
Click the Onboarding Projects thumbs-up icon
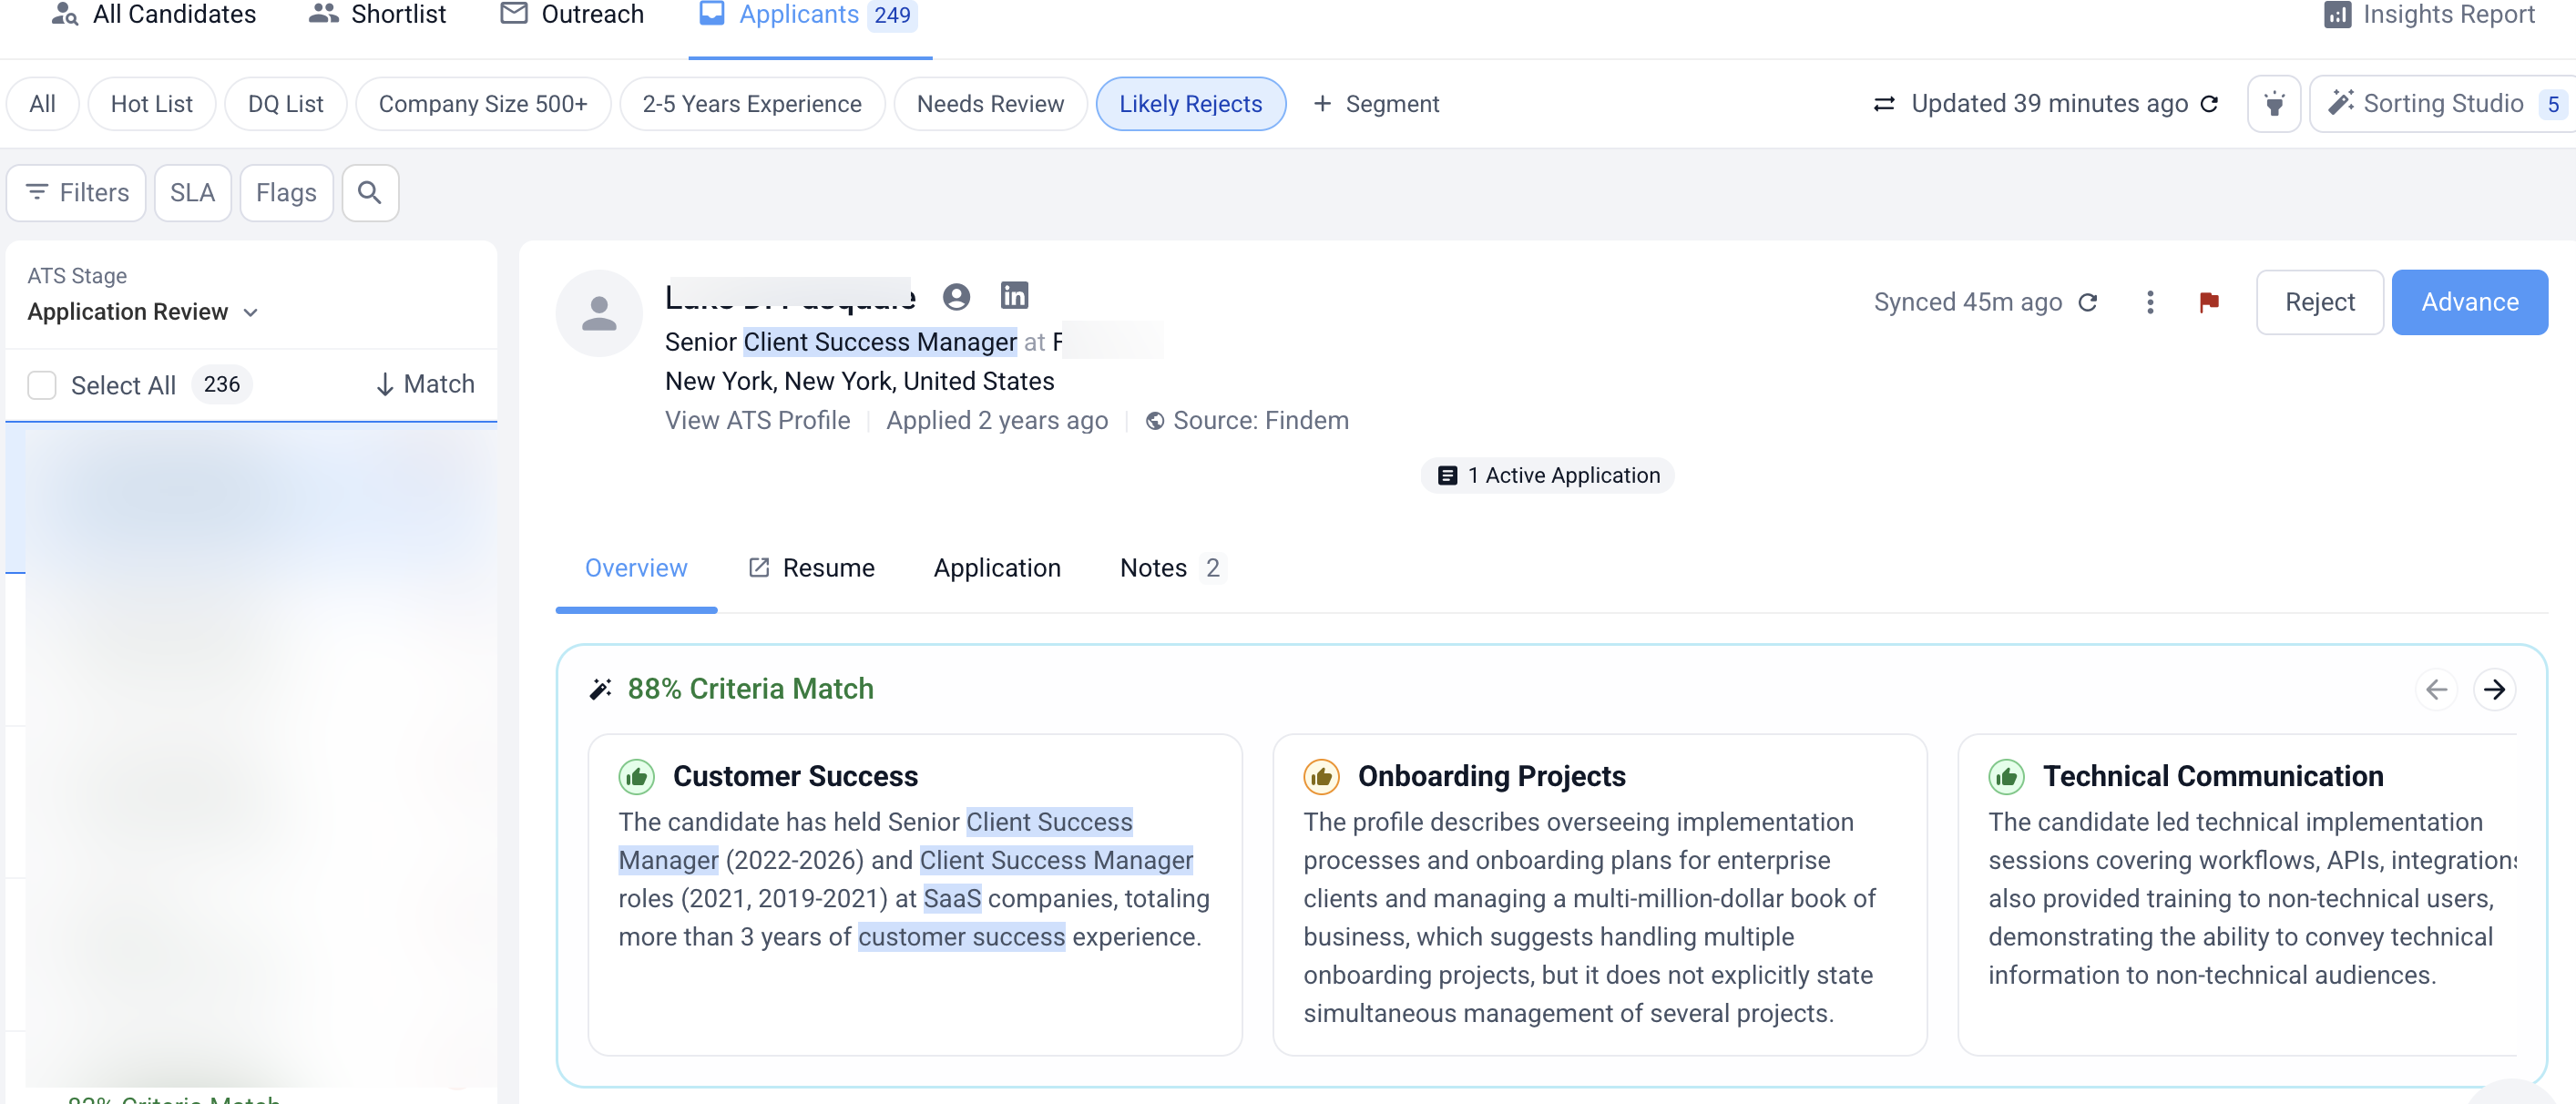pyautogui.click(x=1321, y=777)
